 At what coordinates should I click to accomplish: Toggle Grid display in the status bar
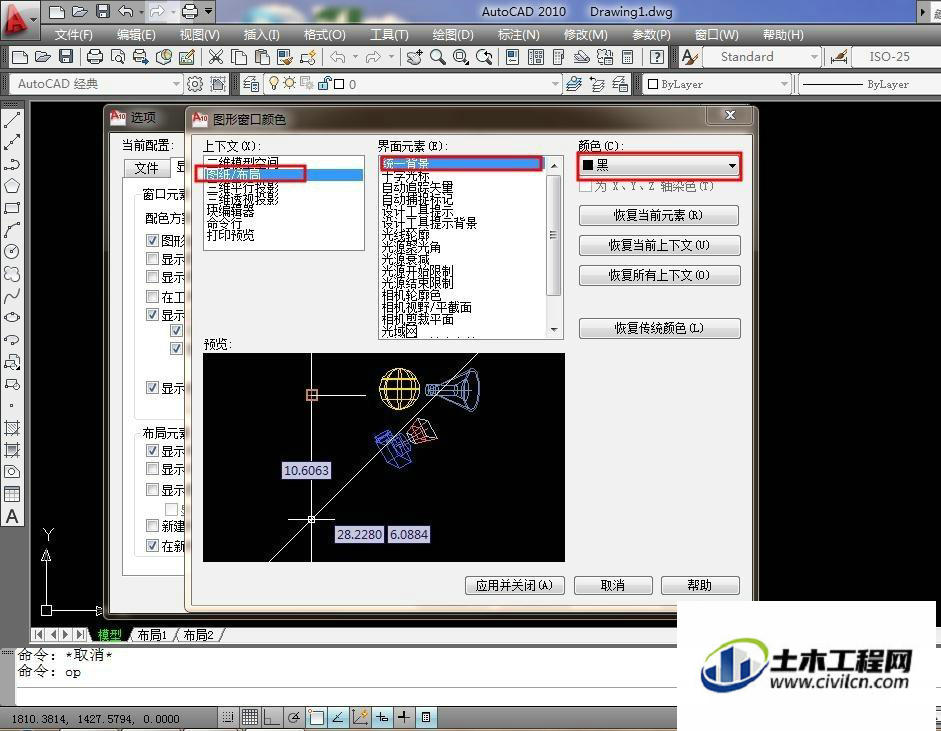[x=250, y=717]
